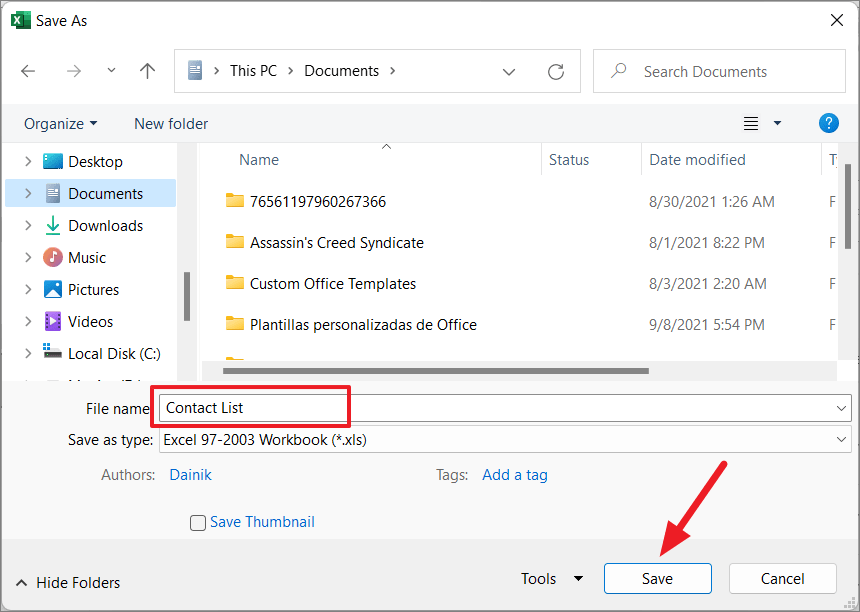The width and height of the screenshot is (860, 612).
Task: Refresh the Documents folder listing
Action: tap(556, 72)
